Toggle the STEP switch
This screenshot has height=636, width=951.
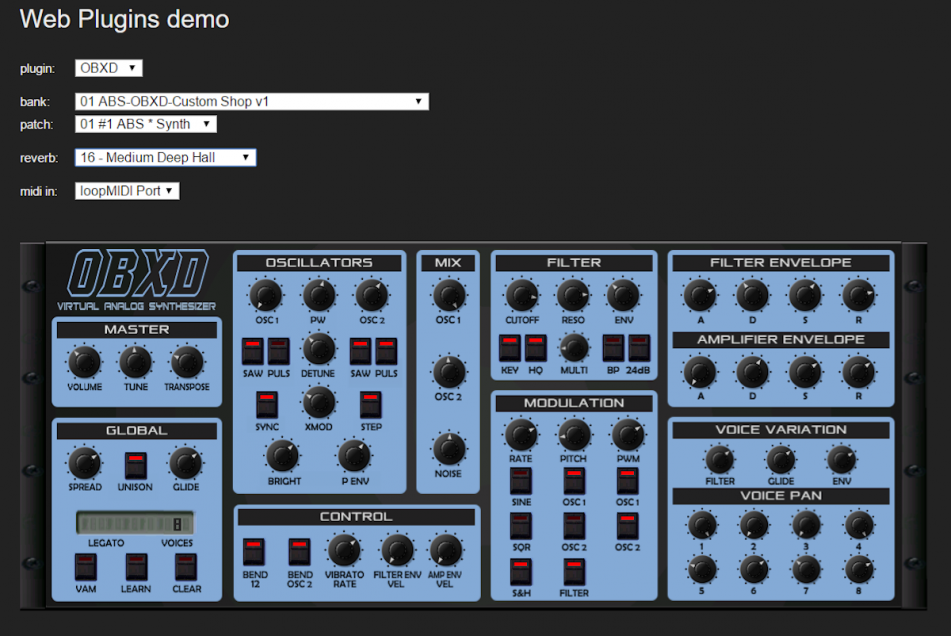point(371,404)
